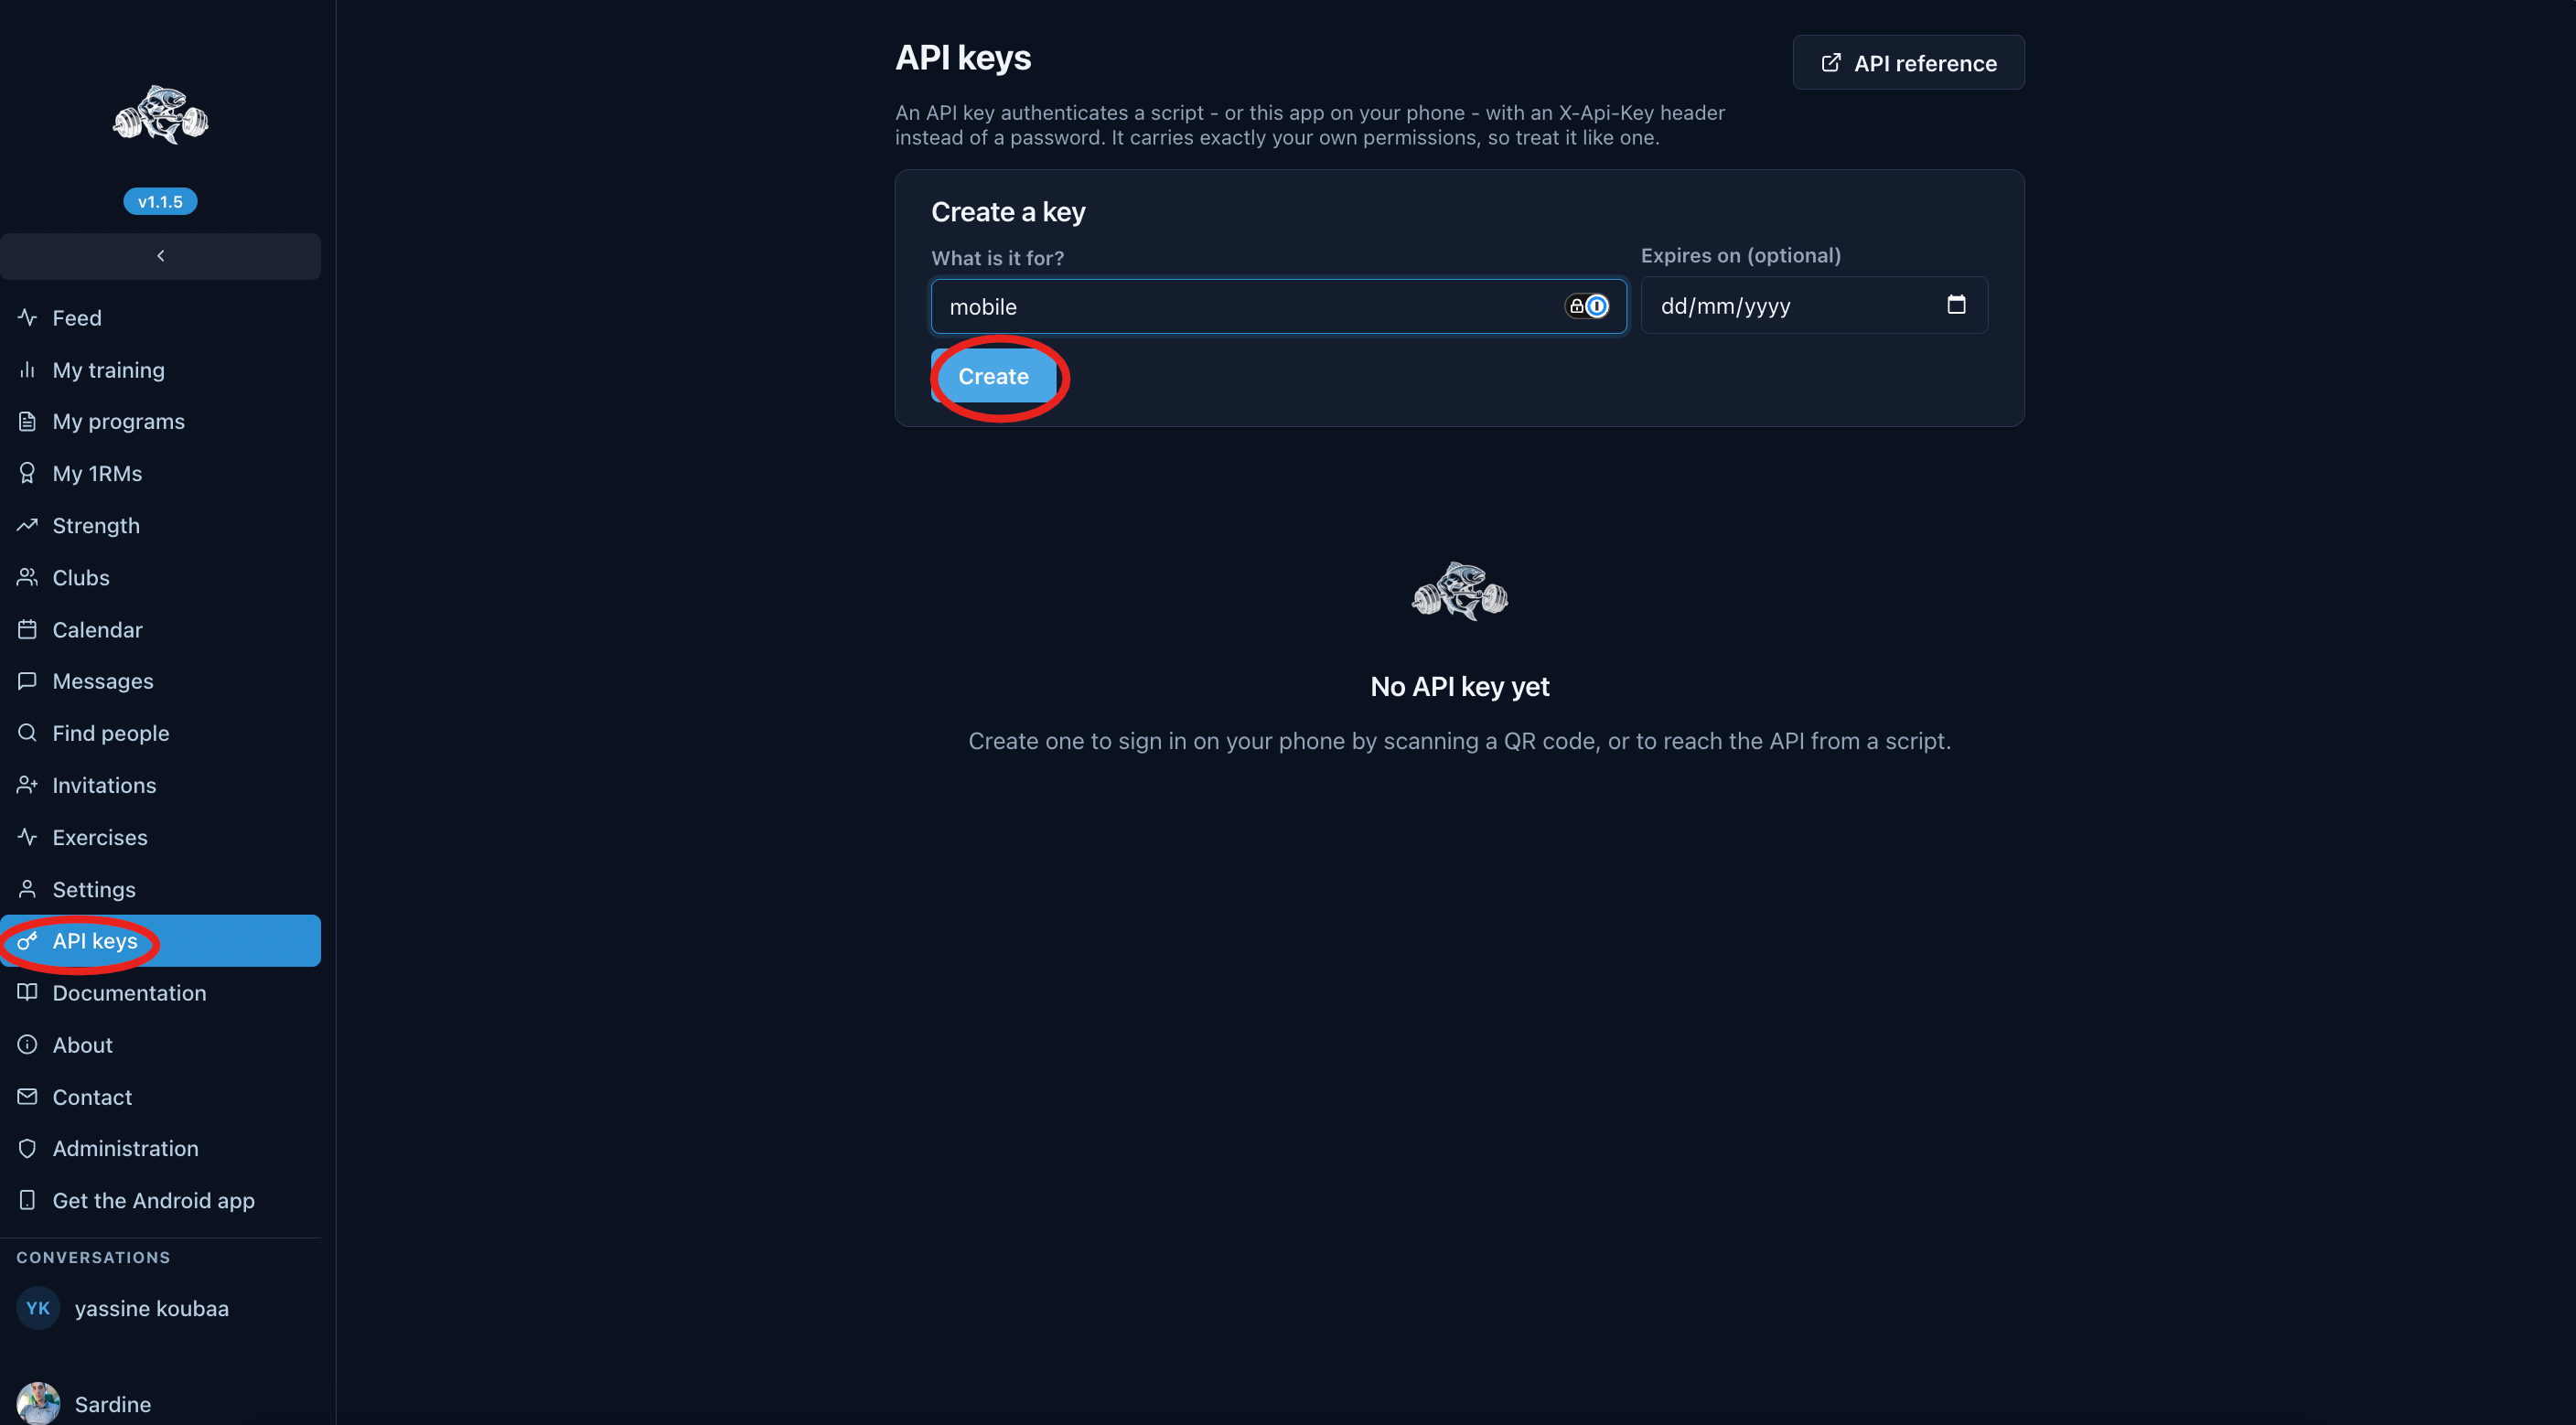This screenshot has height=1425, width=2576.
Task: Click the API keys key icon
Action: tap(27, 941)
